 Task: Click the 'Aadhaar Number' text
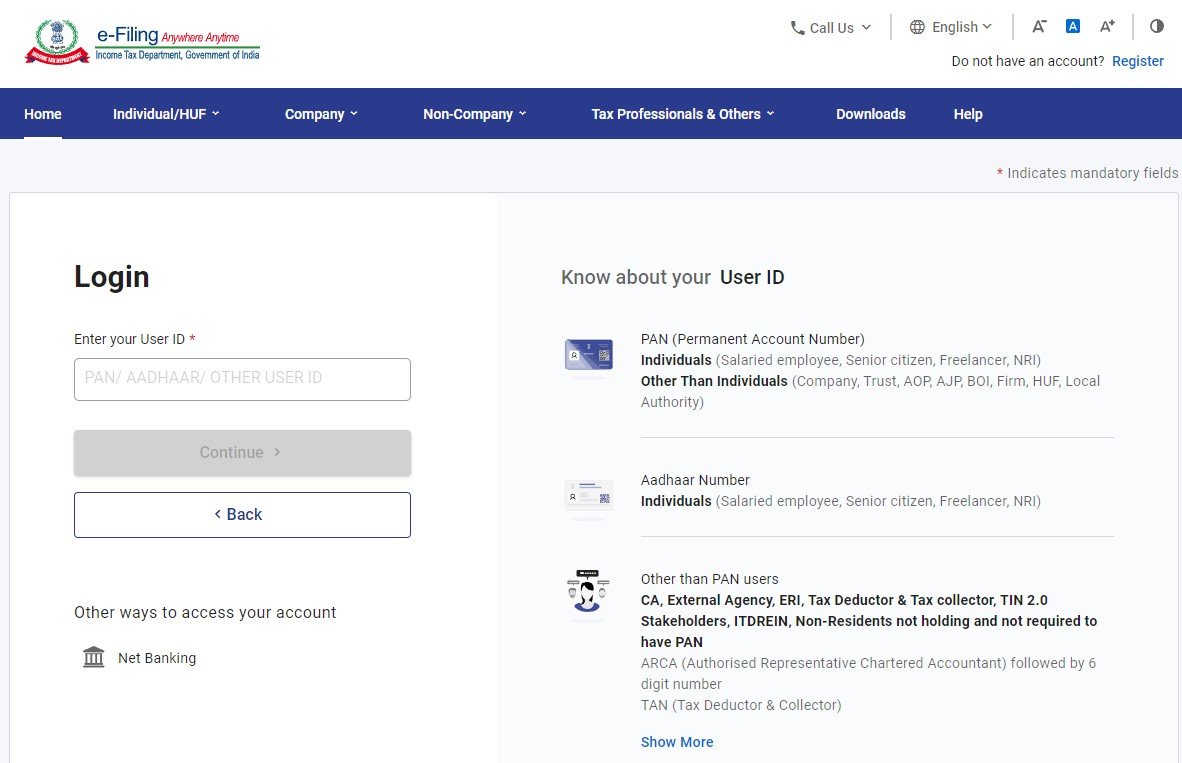pos(695,480)
